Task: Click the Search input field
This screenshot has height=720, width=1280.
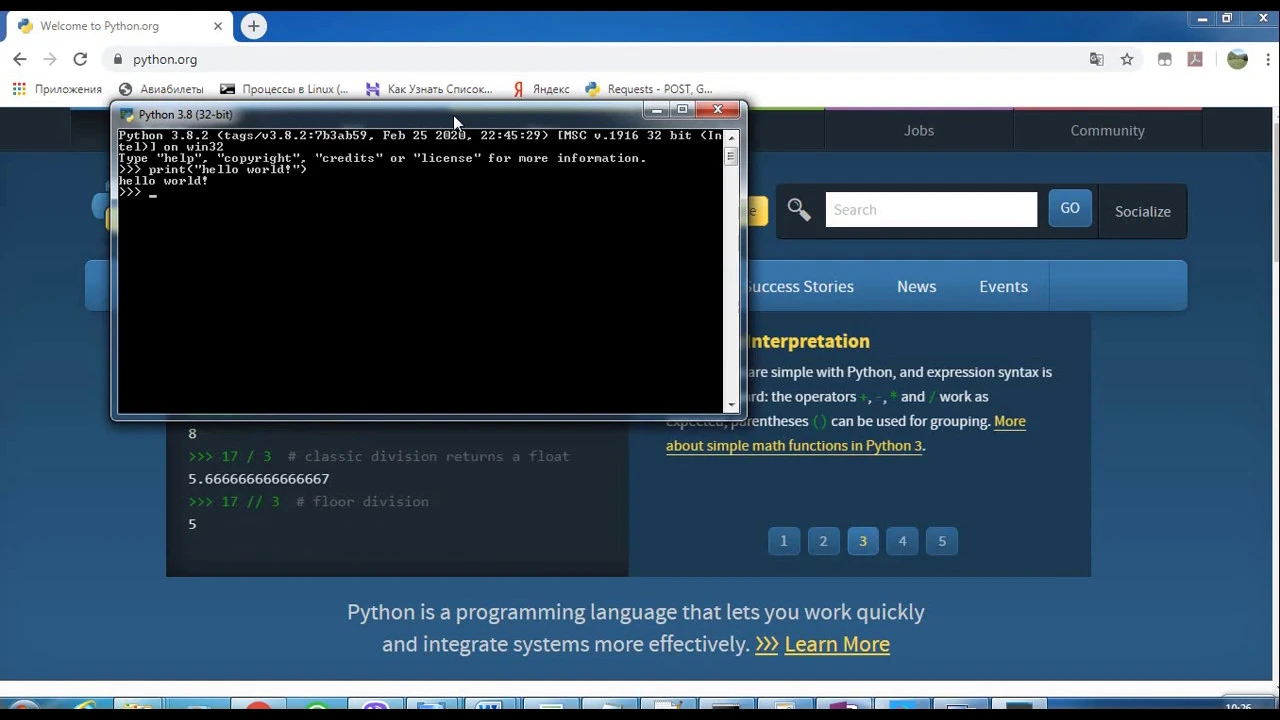Action: [x=931, y=210]
